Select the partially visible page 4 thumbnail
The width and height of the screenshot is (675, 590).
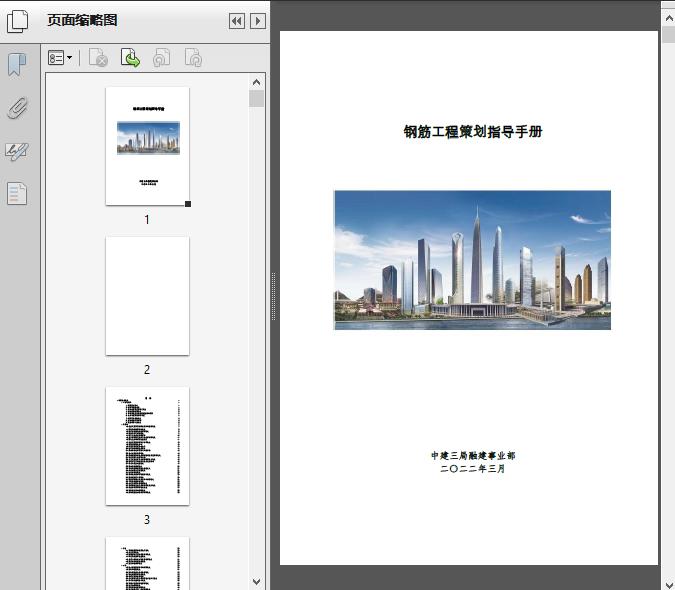pos(147,563)
